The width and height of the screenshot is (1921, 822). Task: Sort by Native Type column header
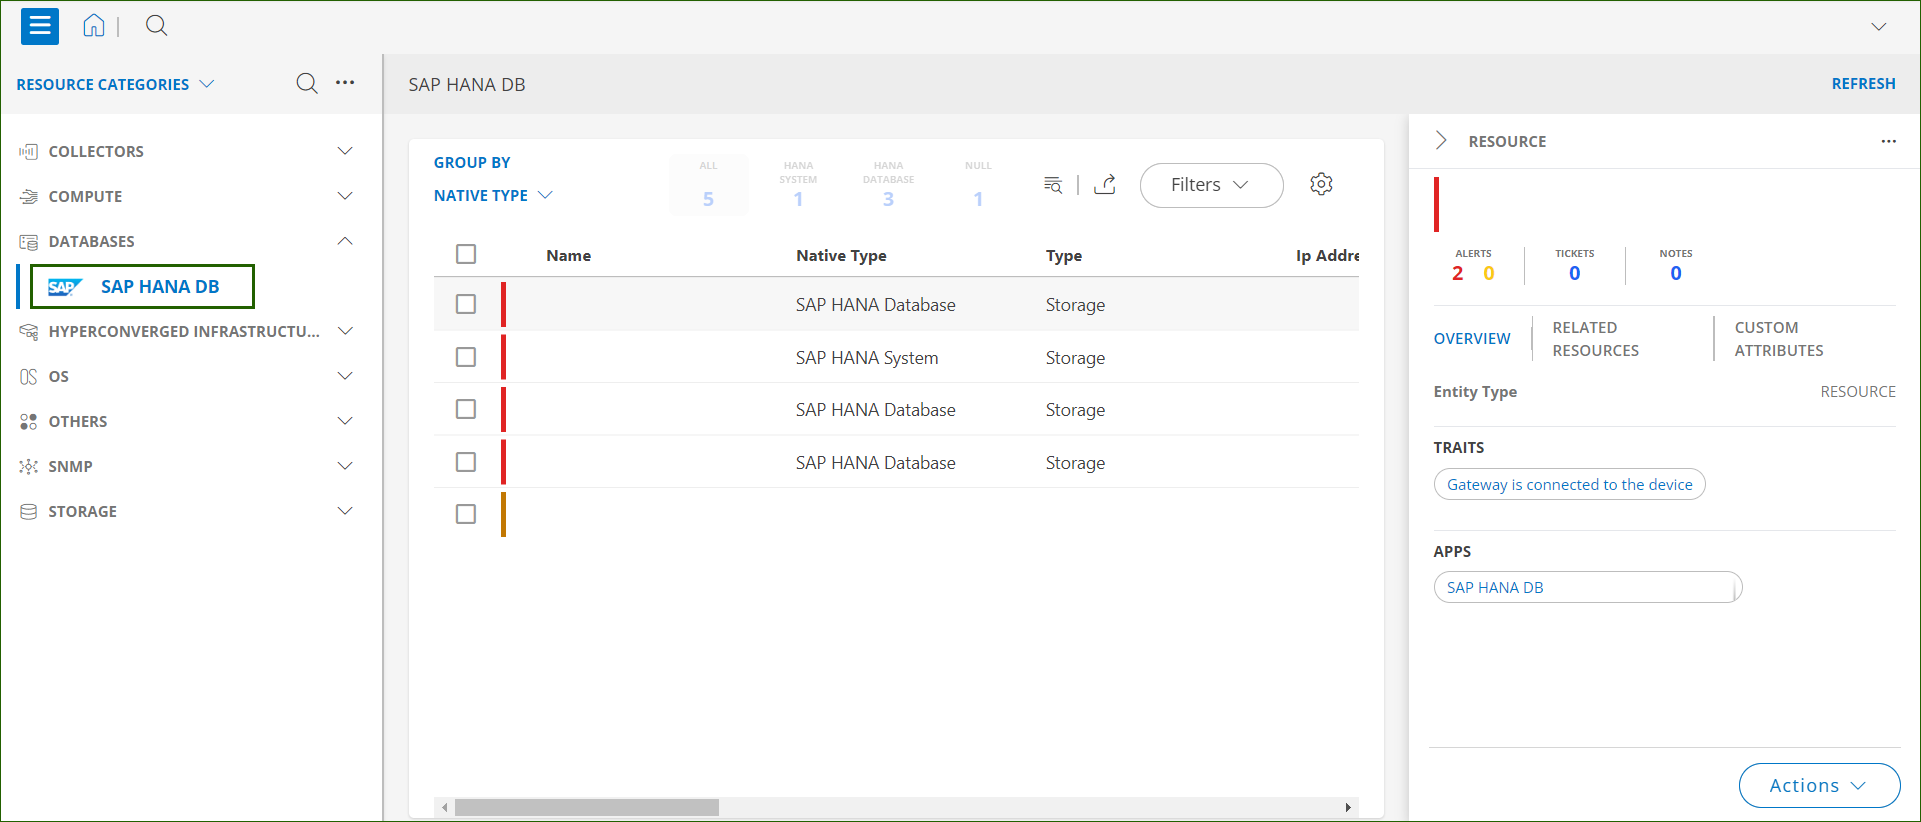(841, 255)
